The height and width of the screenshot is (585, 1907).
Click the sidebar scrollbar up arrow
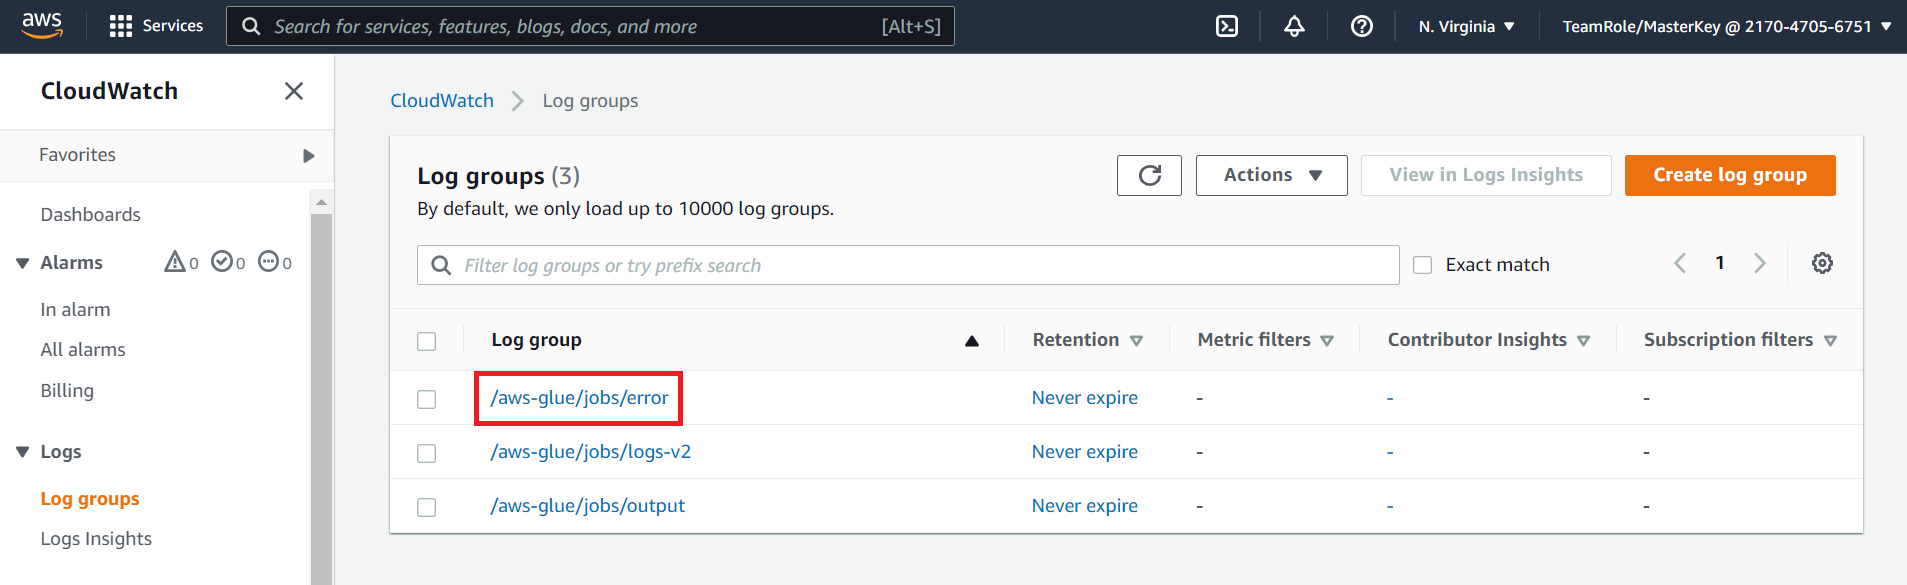321,201
